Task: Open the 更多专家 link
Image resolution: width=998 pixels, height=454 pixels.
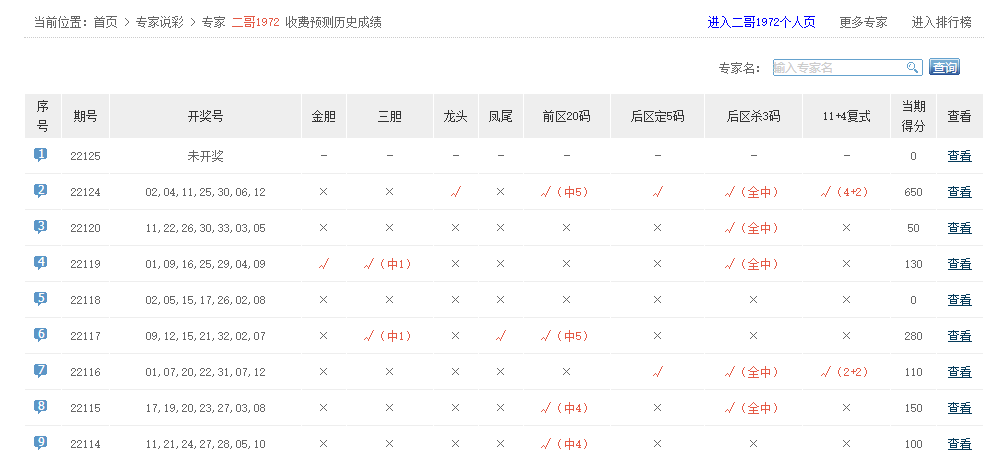Action: pyautogui.click(x=863, y=22)
